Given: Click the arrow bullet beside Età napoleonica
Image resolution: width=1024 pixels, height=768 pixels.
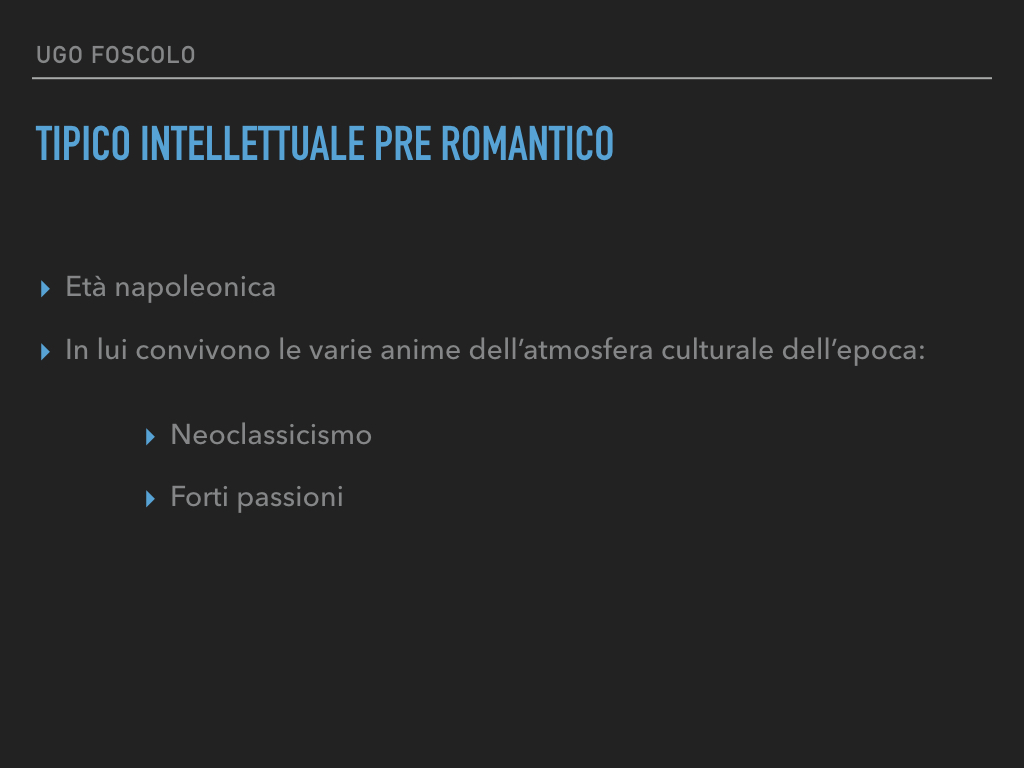Looking at the screenshot, I should 45,289.
